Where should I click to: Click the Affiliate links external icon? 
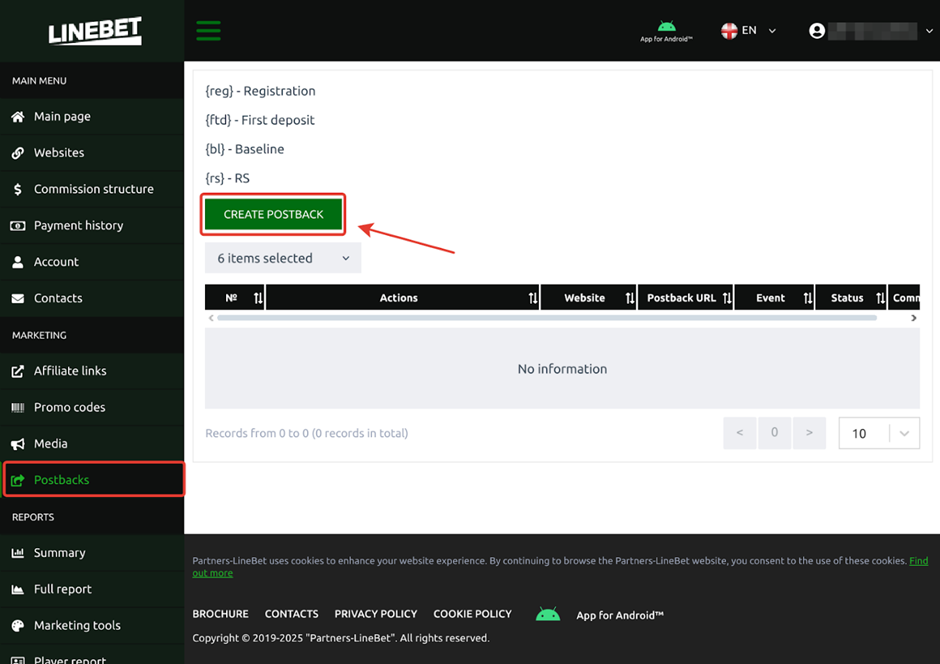coord(18,371)
